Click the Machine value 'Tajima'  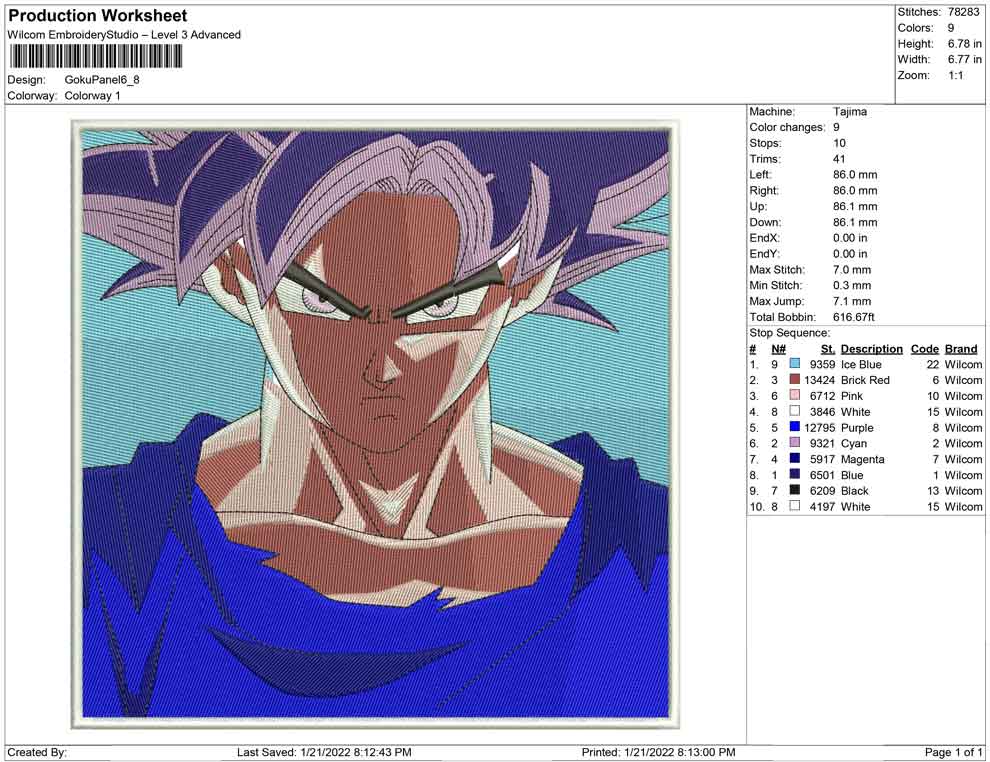click(850, 112)
